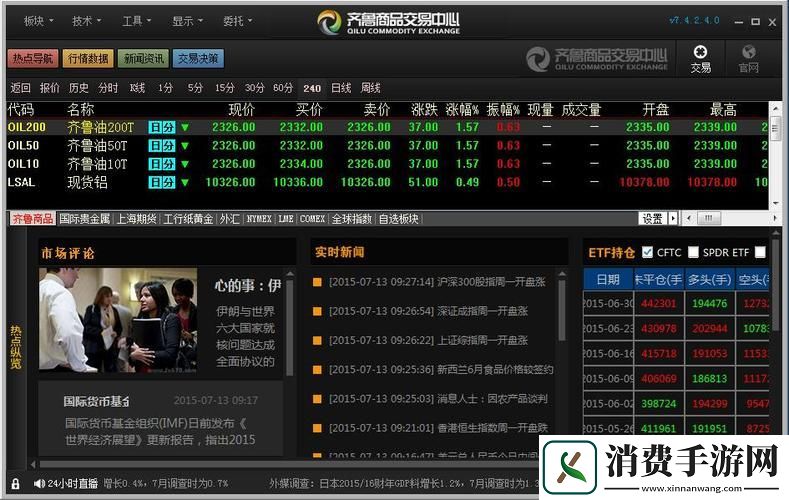Image resolution: width=789 pixels, height=500 pixels.
Task: Click the 热点导航 button
Action: 32,59
